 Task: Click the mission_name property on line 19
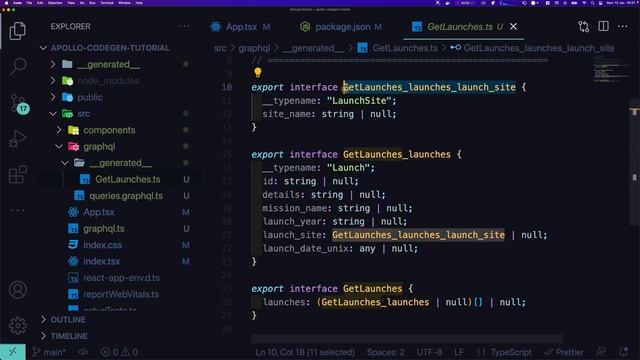294,208
